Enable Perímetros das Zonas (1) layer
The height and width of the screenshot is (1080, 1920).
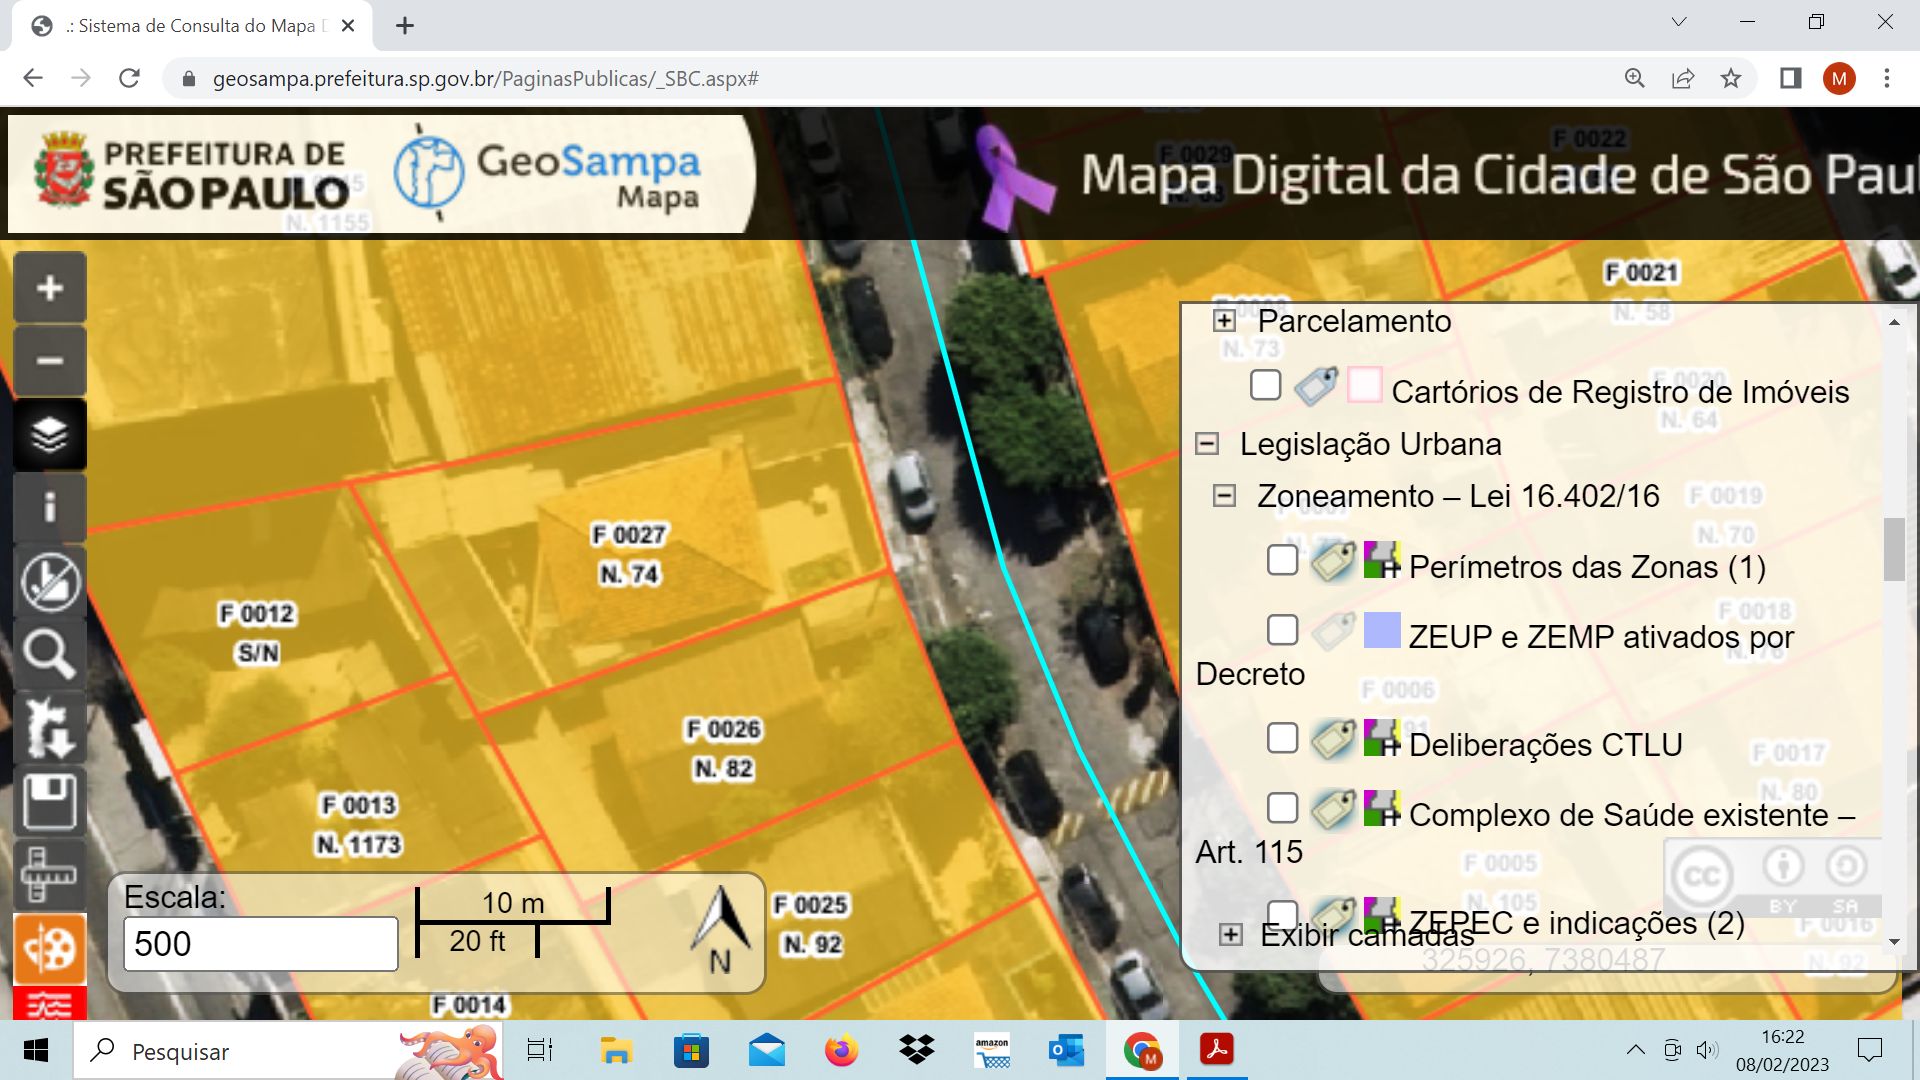tap(1282, 560)
